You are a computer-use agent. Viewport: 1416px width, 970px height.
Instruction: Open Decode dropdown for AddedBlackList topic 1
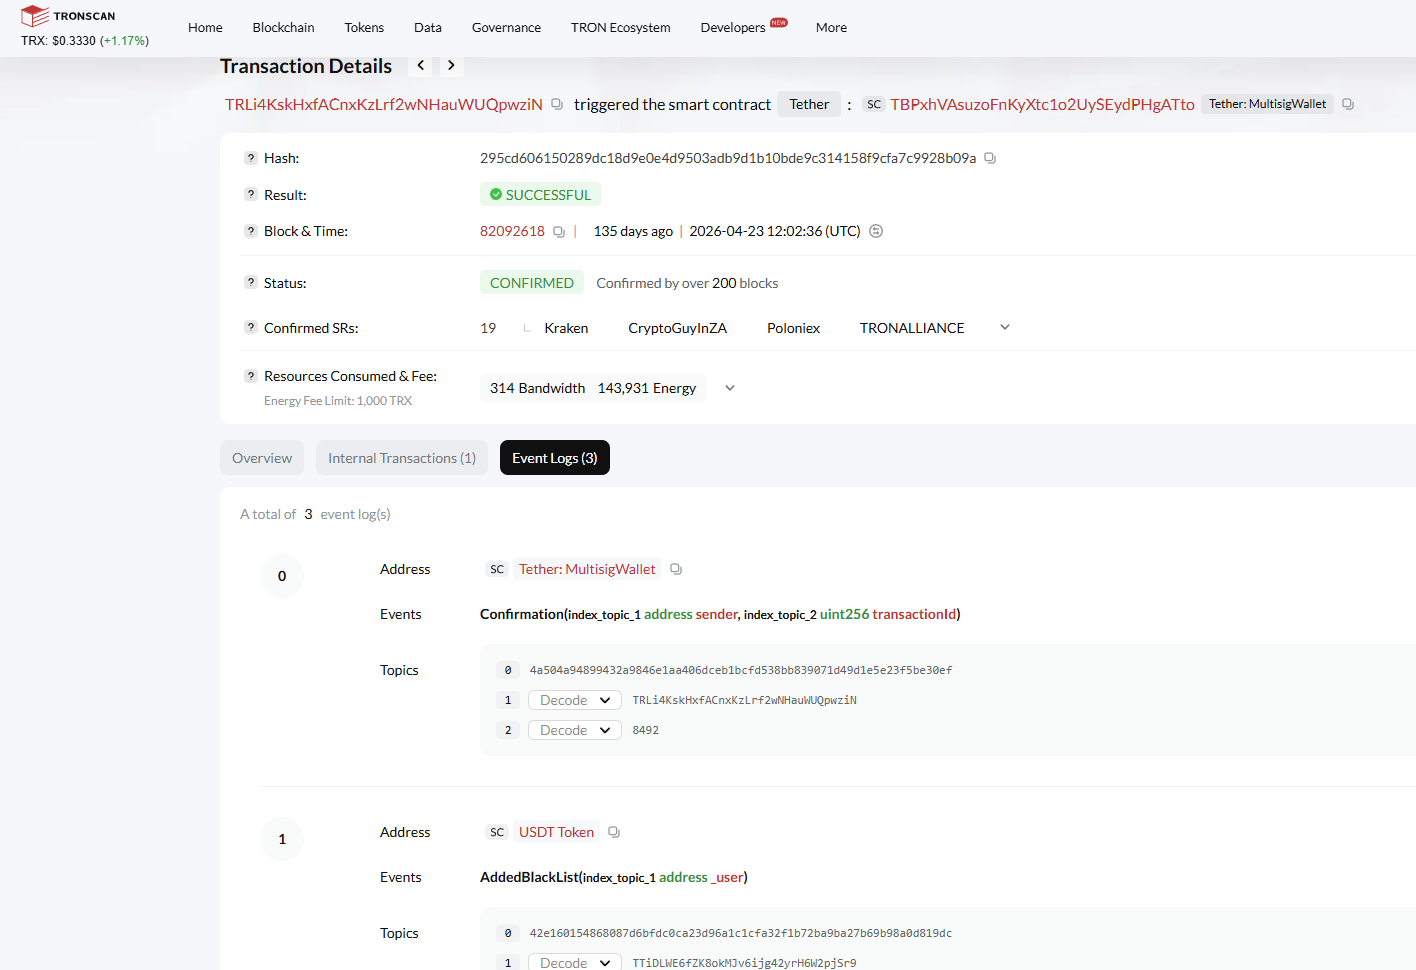click(x=575, y=962)
